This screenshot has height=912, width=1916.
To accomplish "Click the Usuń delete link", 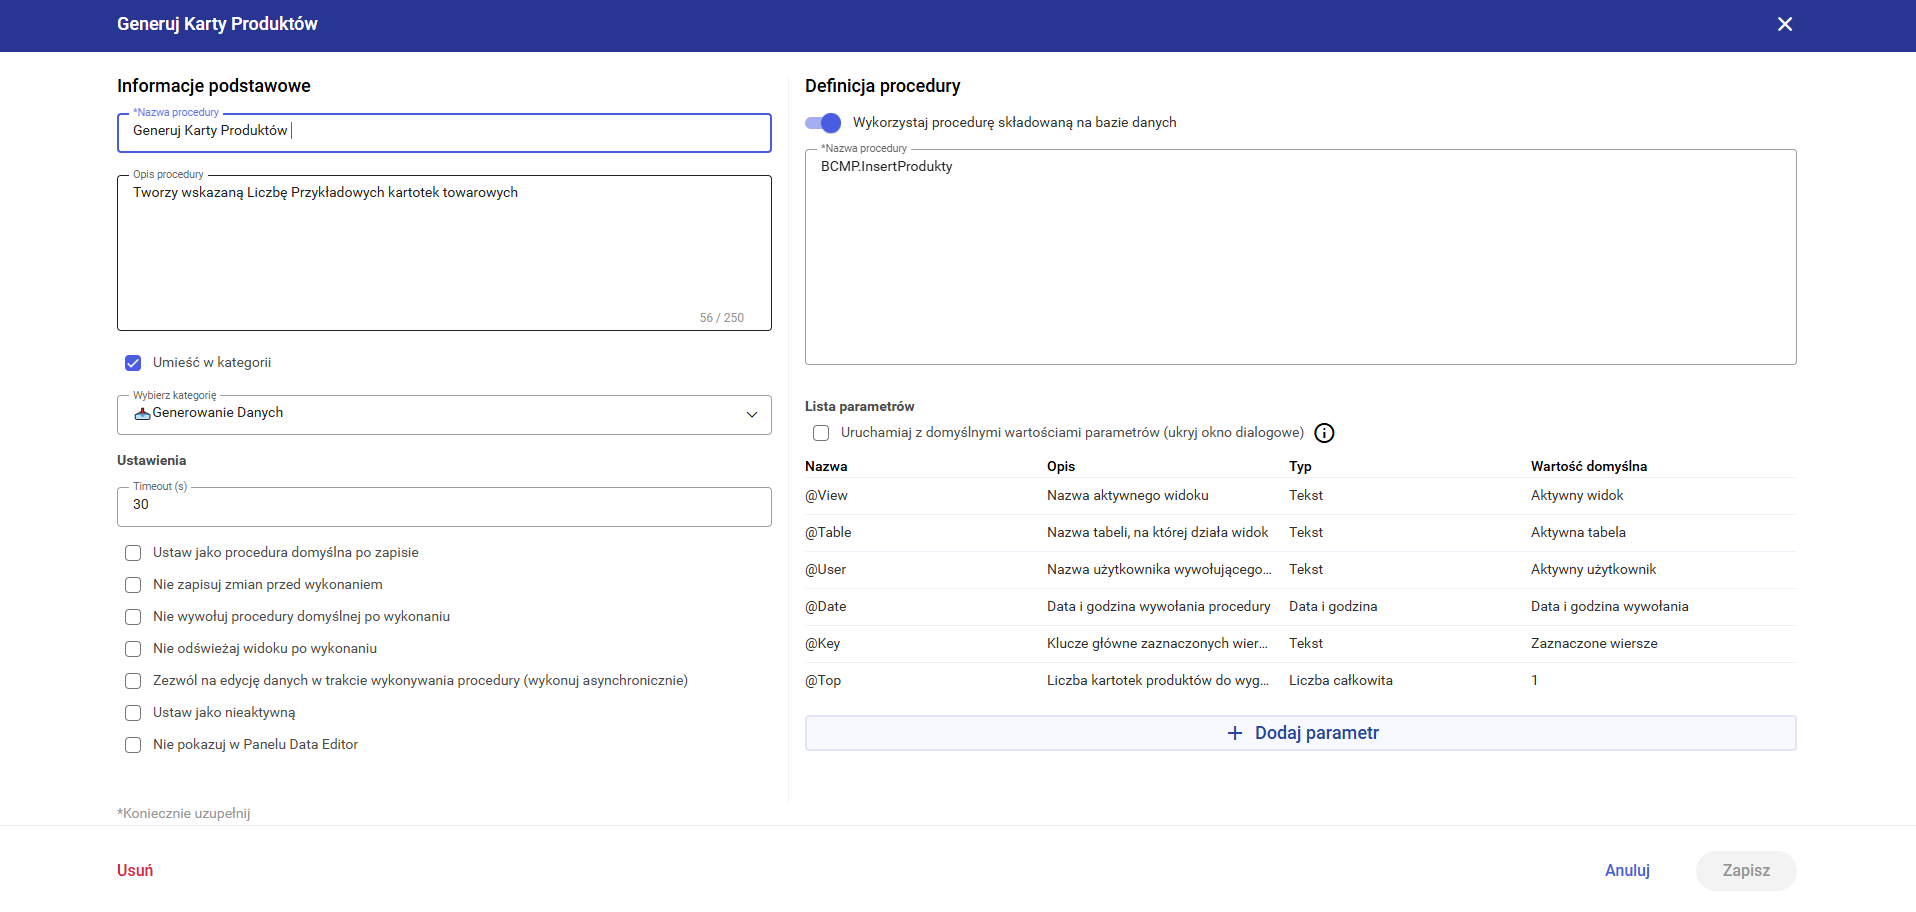I will [x=135, y=870].
